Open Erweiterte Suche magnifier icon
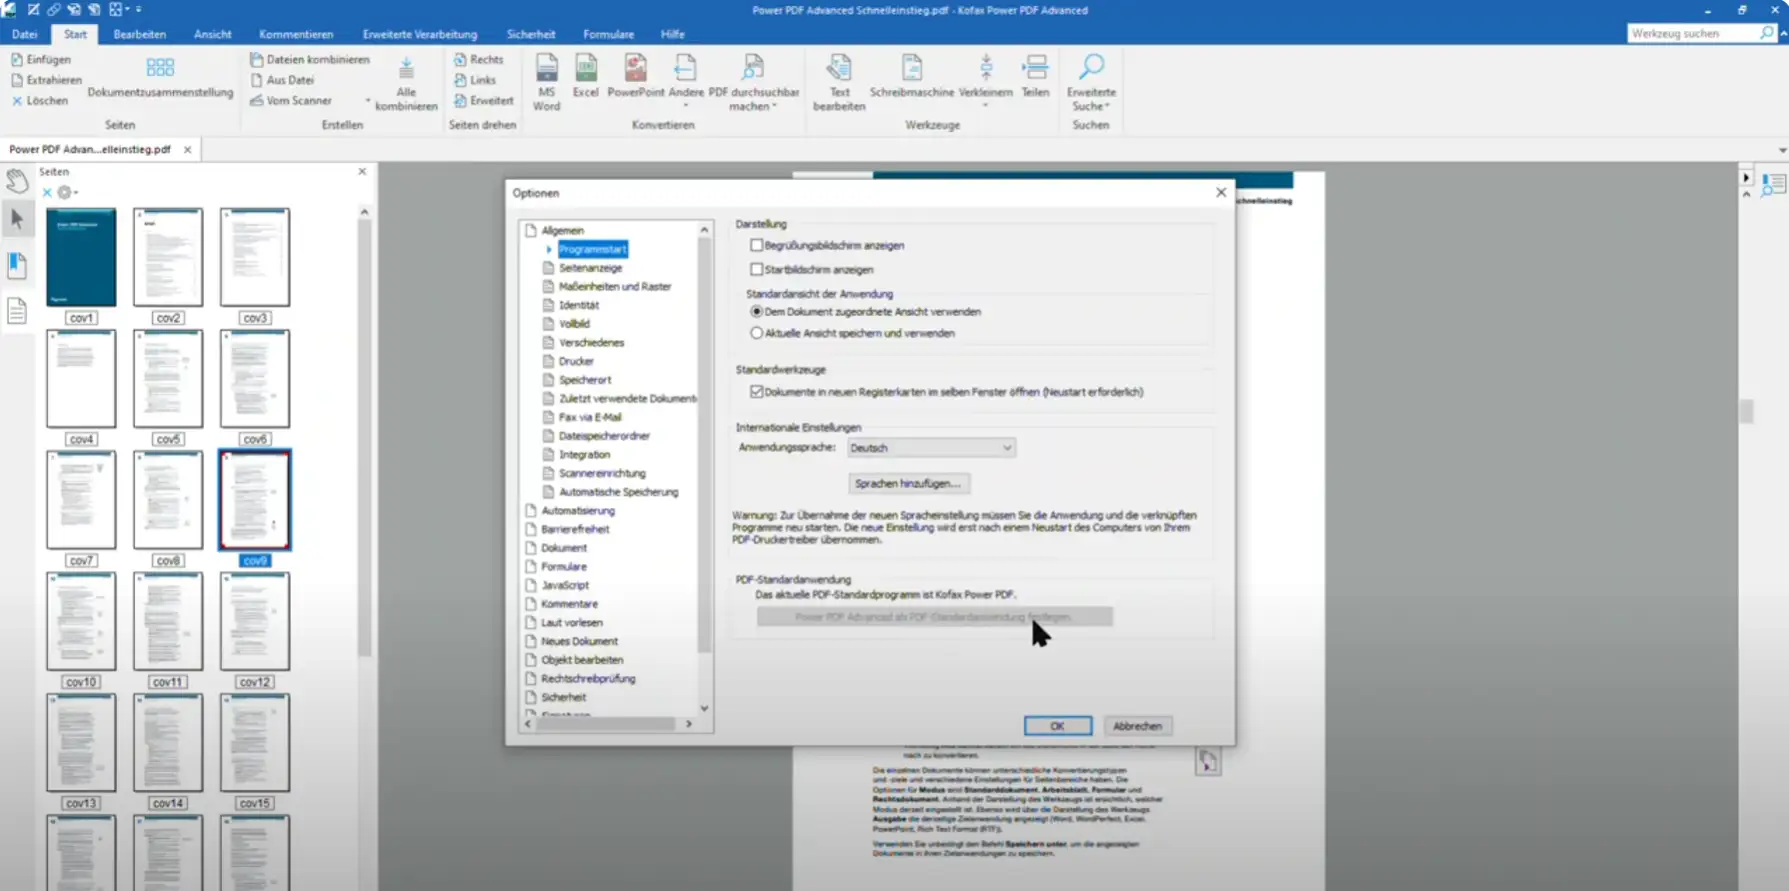The width and height of the screenshot is (1789, 891). (1091, 69)
